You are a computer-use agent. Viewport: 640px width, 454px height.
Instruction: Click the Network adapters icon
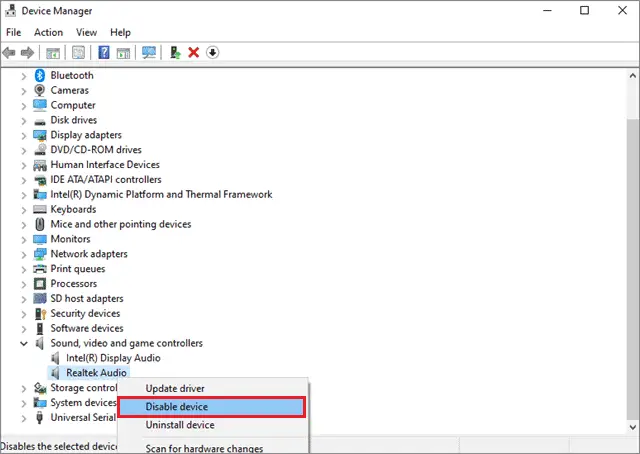pyautogui.click(x=40, y=254)
